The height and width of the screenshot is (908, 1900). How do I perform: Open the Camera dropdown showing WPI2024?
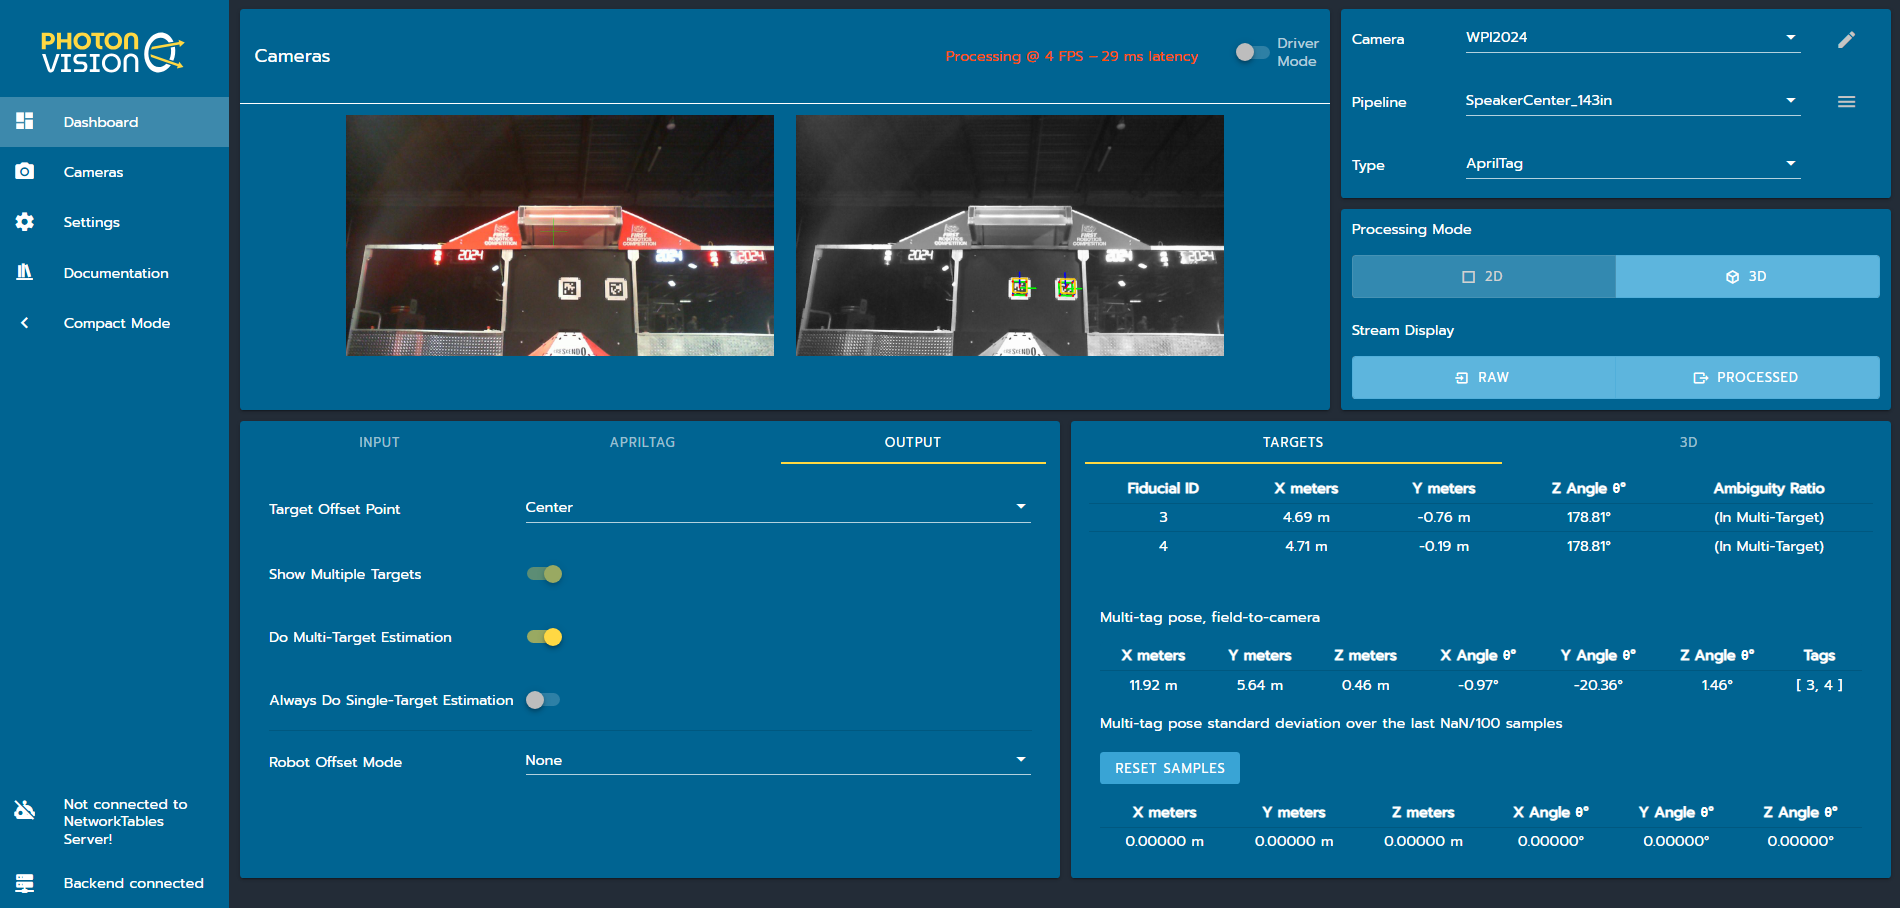tap(1632, 38)
